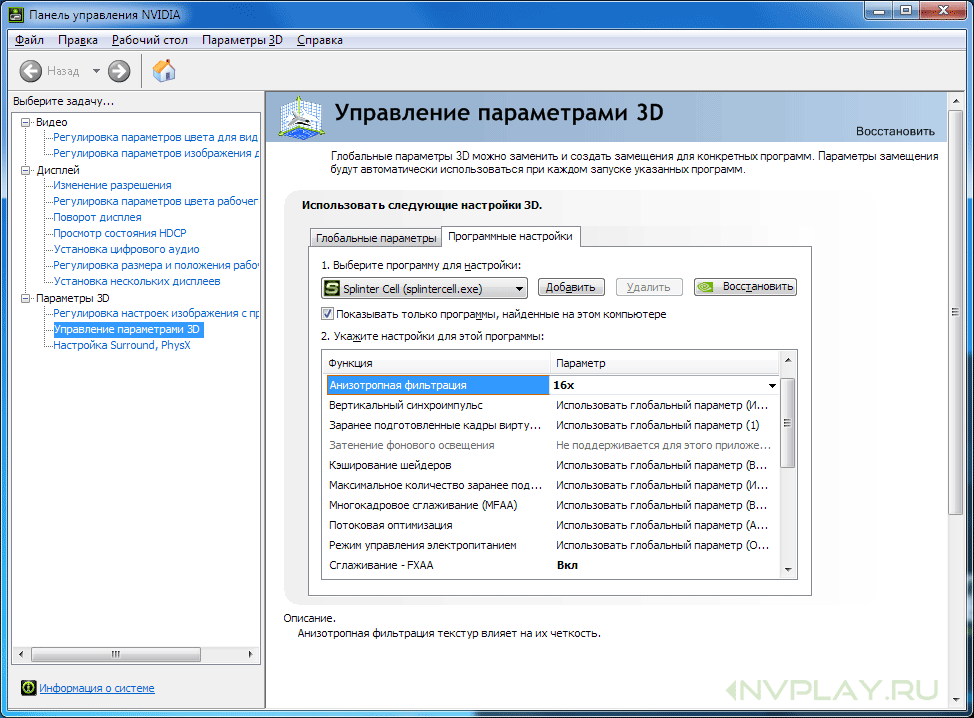Open desktop color adjustment task
The height and width of the screenshot is (718, 974).
(x=155, y=201)
